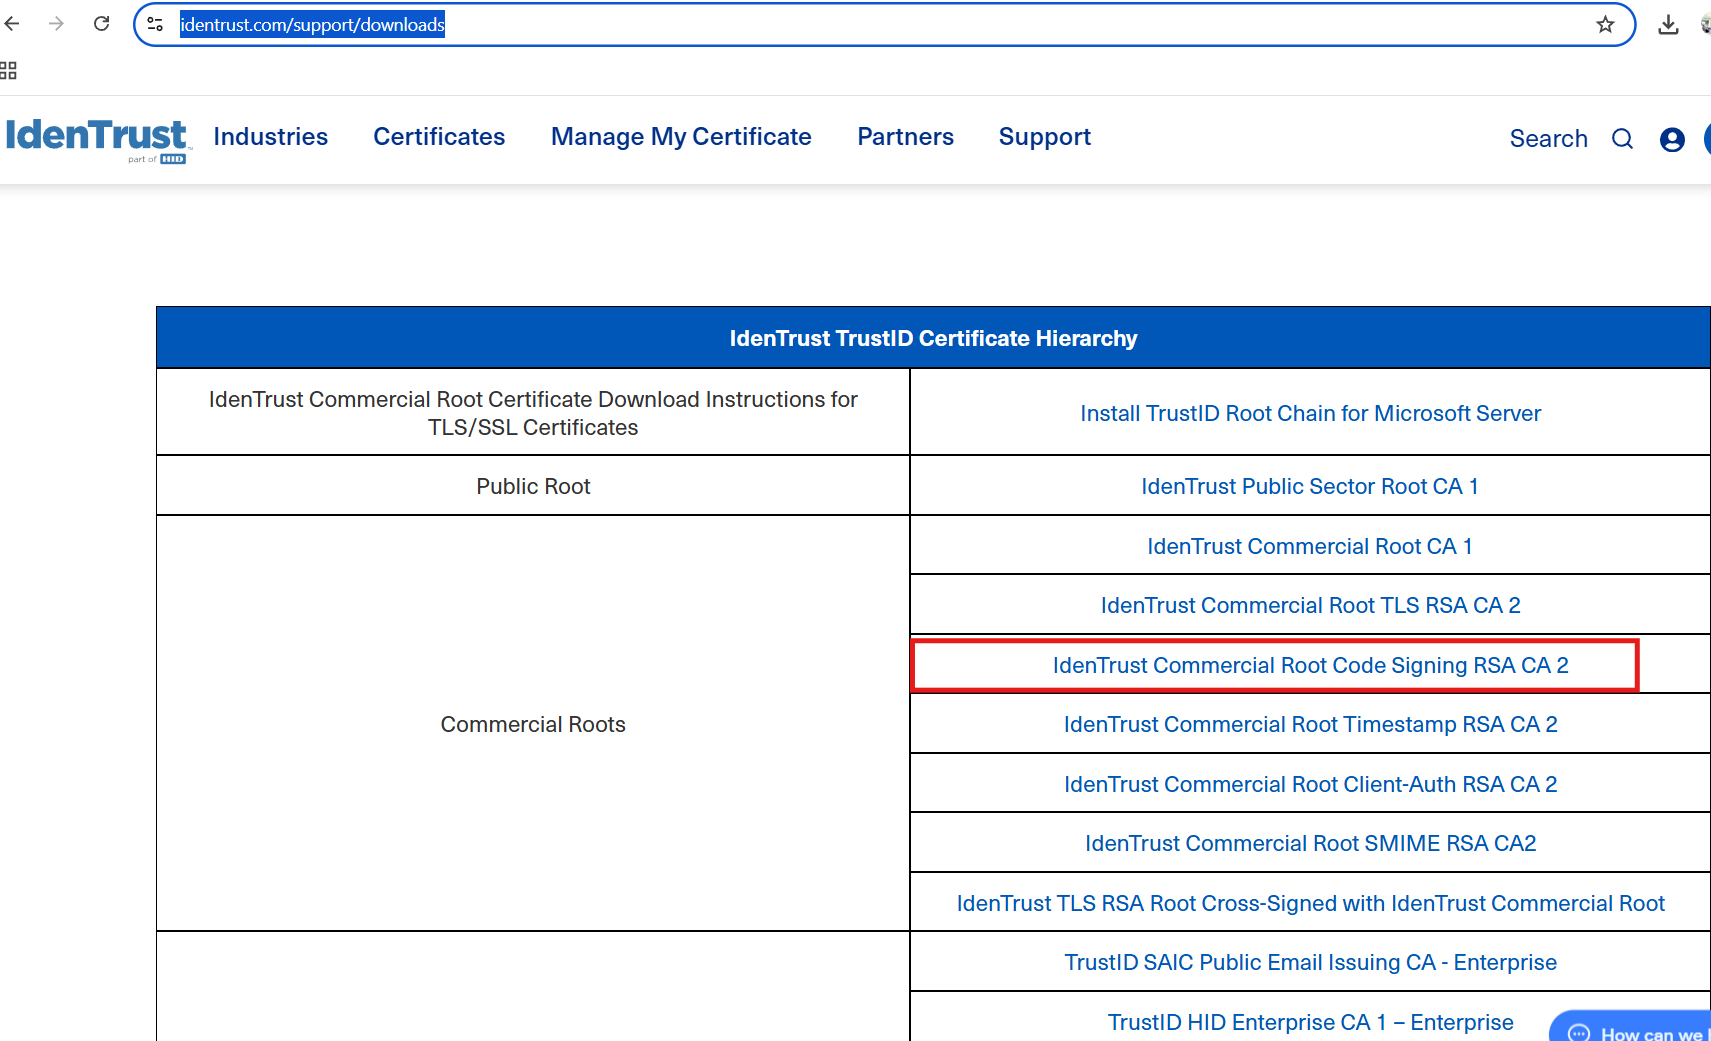Open IdenTrust Commercial Root CA 1 link
The width and height of the screenshot is (1711, 1041).
pyautogui.click(x=1310, y=546)
